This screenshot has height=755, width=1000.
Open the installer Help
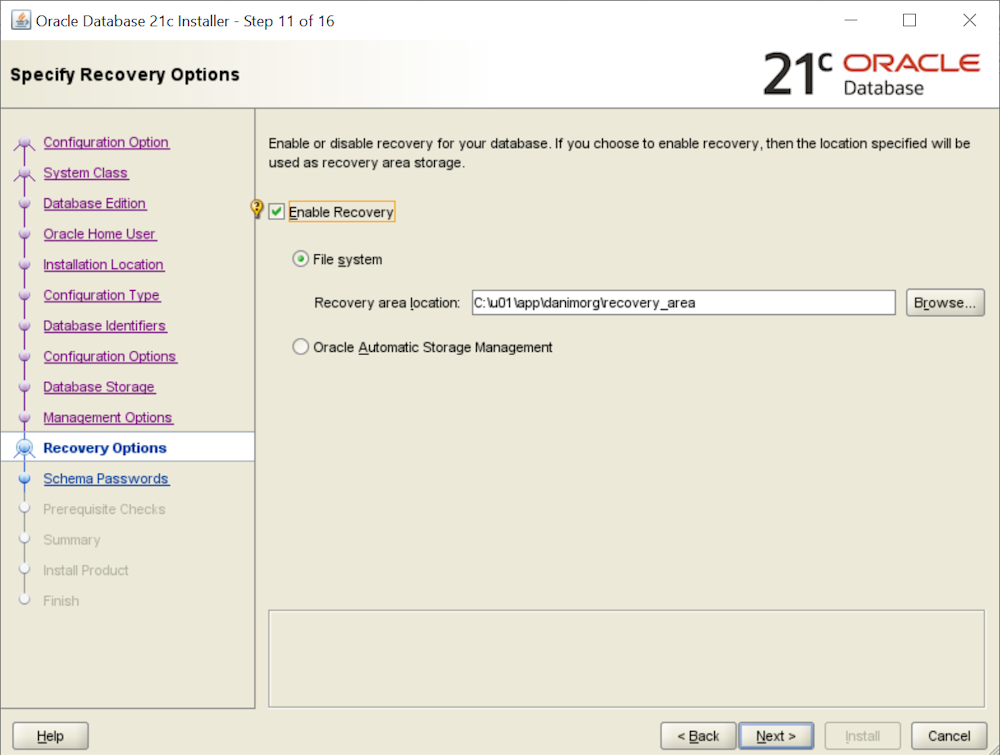click(x=50, y=736)
